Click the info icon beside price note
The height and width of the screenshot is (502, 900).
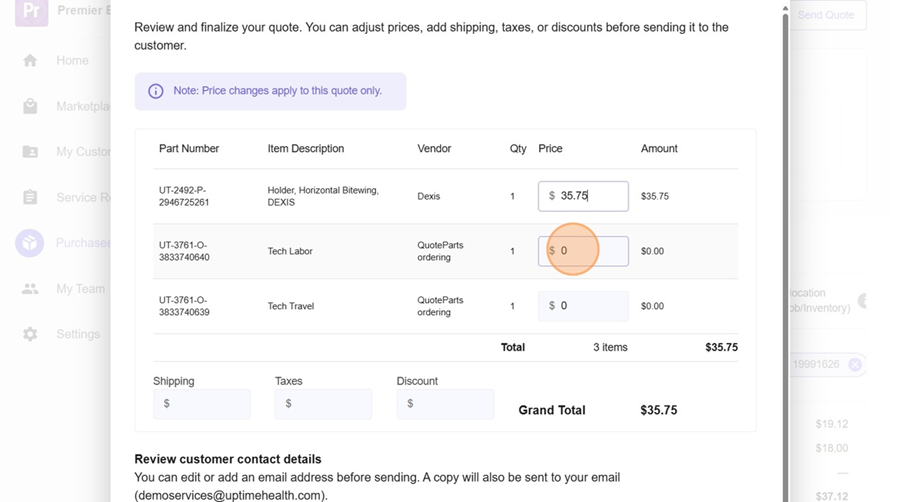point(156,91)
